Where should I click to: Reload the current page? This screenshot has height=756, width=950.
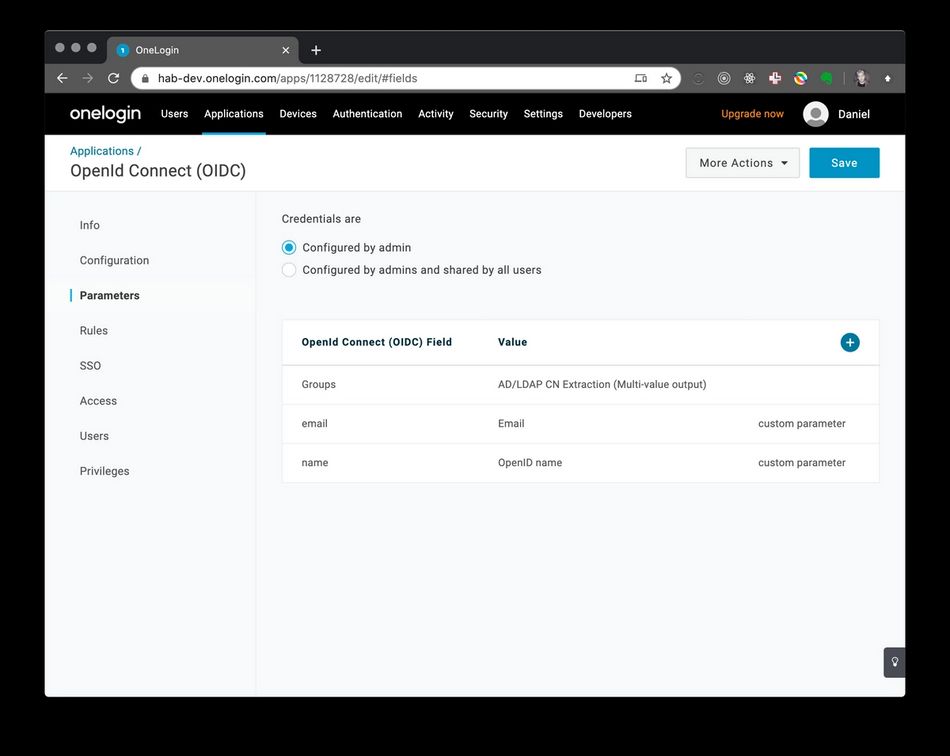113,78
